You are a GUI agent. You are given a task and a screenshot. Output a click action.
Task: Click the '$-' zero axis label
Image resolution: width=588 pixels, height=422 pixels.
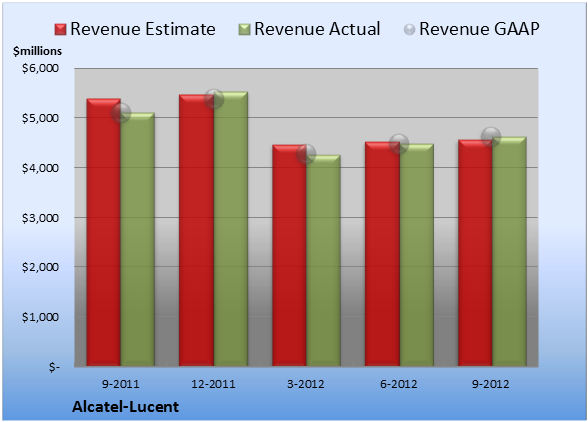click(x=54, y=367)
